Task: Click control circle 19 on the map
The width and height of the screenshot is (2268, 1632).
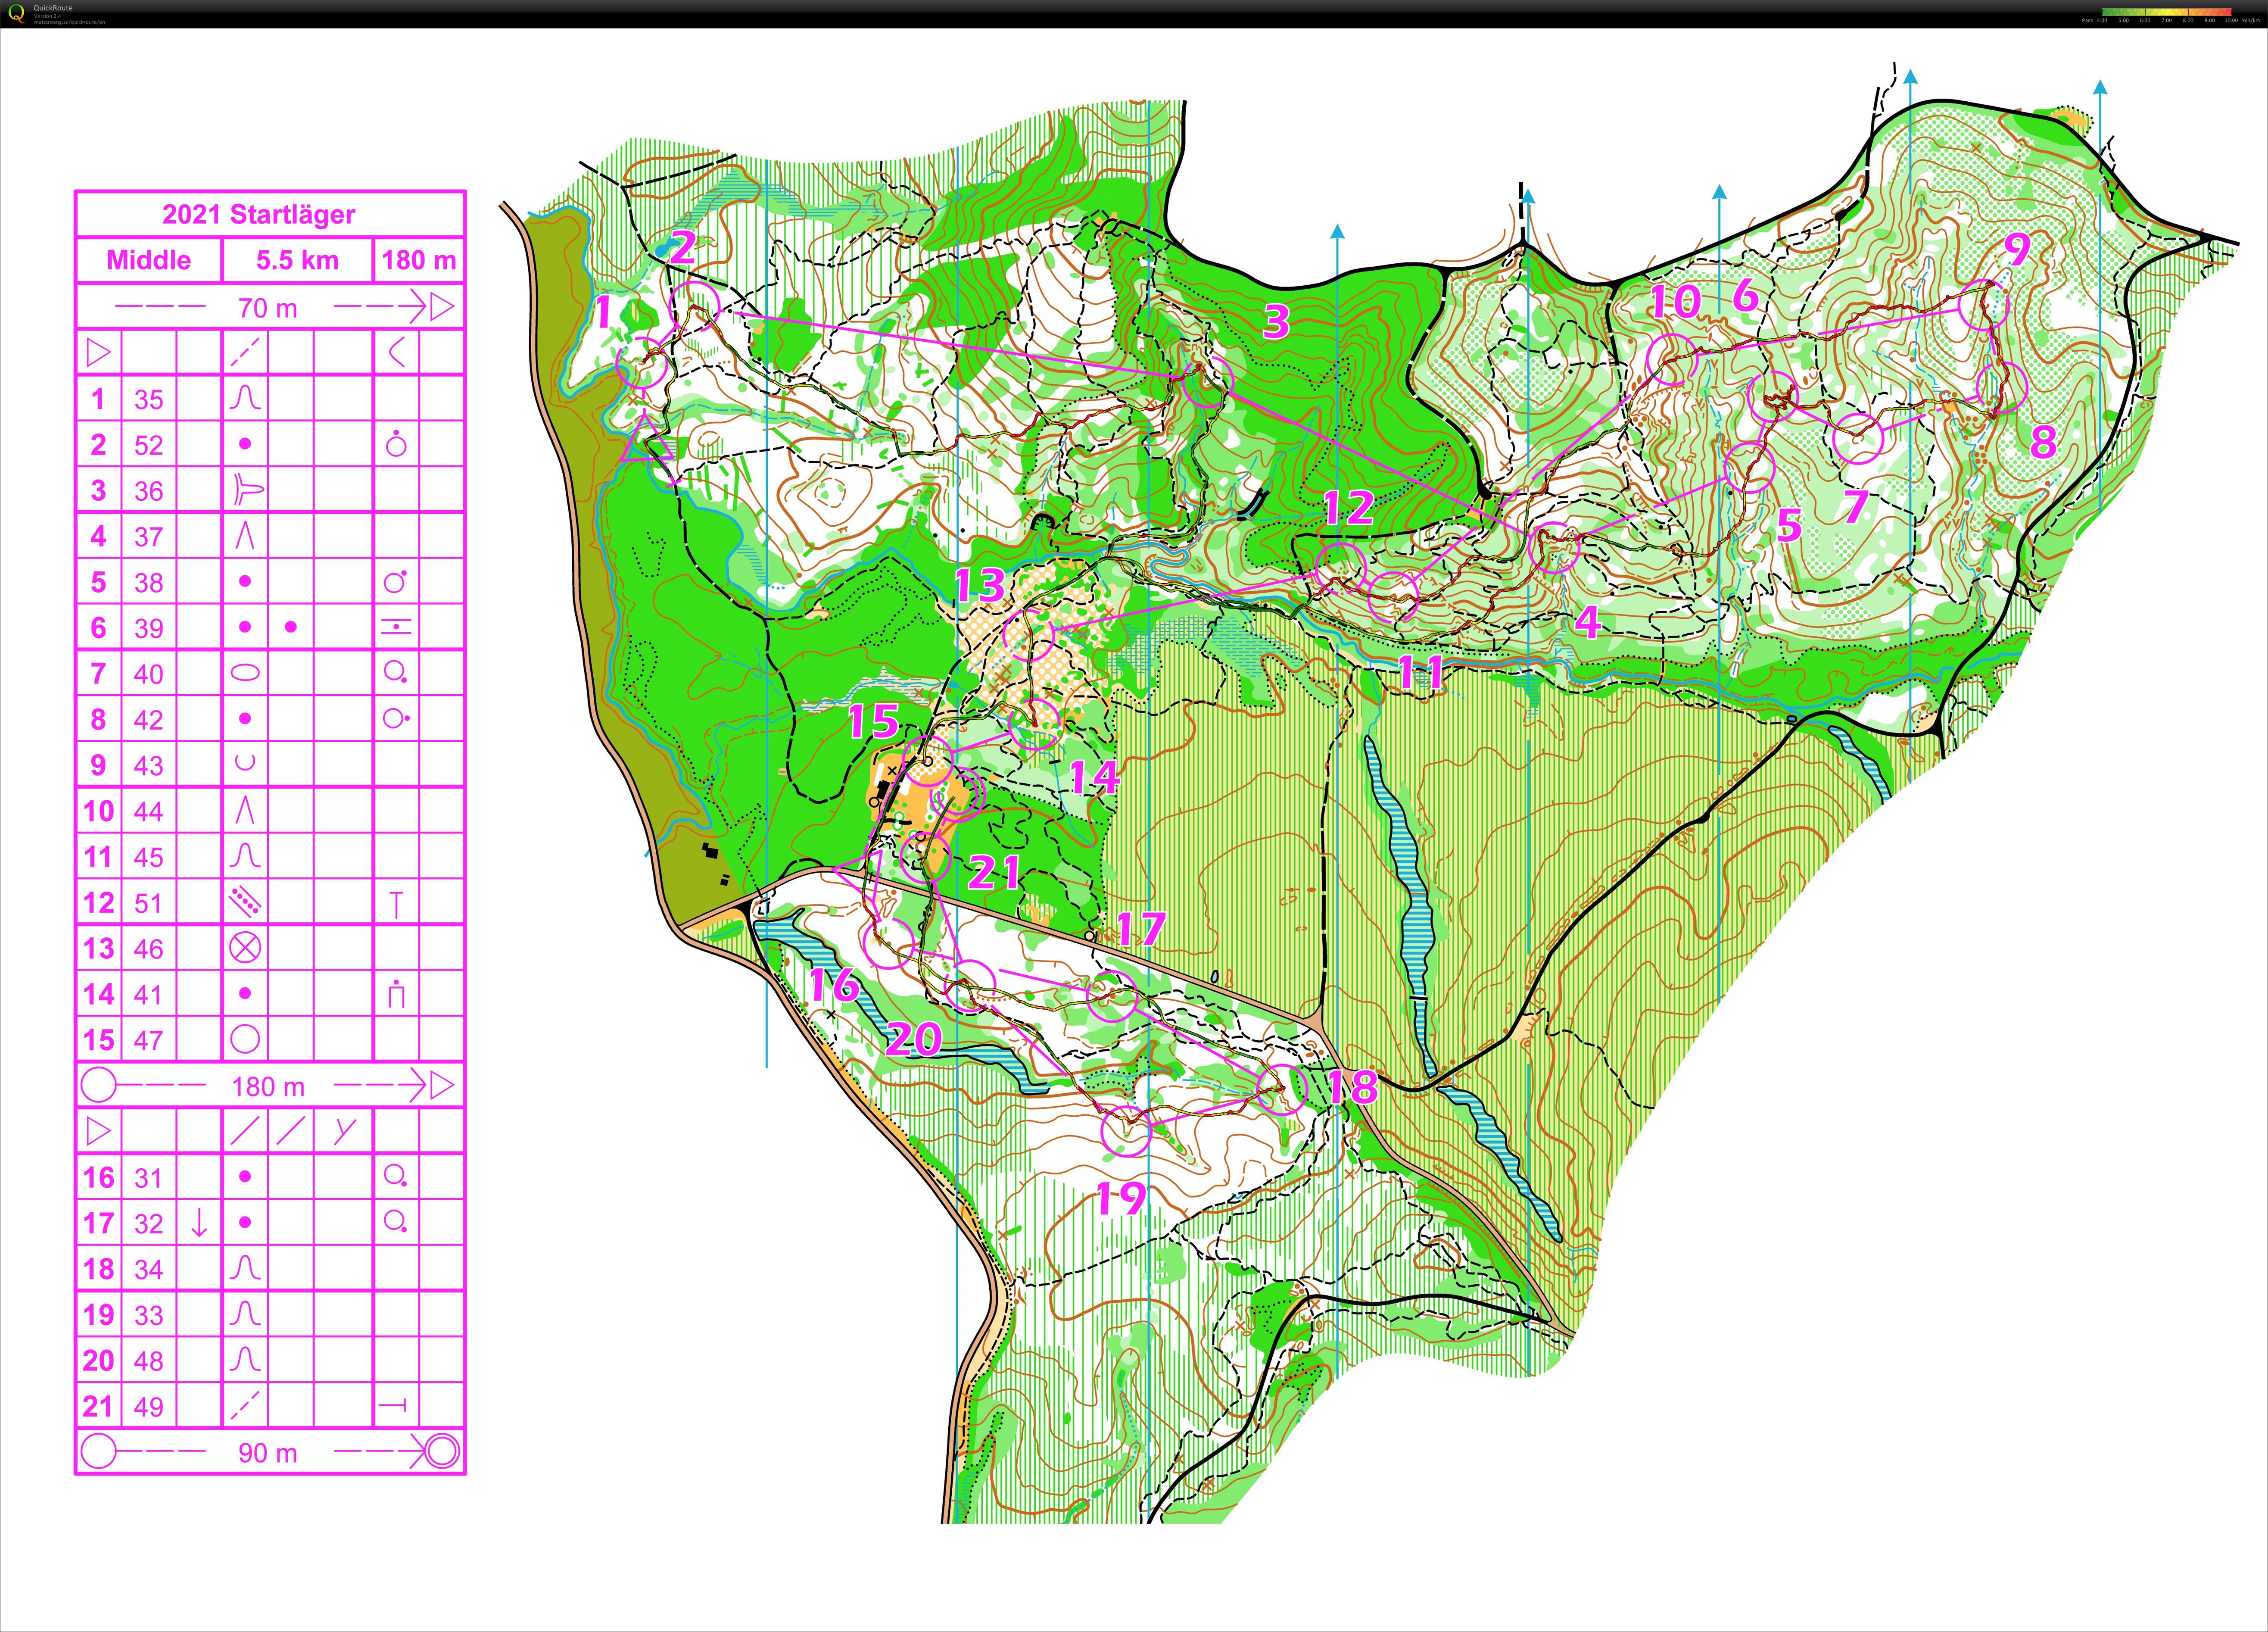Action: (x=1126, y=1131)
